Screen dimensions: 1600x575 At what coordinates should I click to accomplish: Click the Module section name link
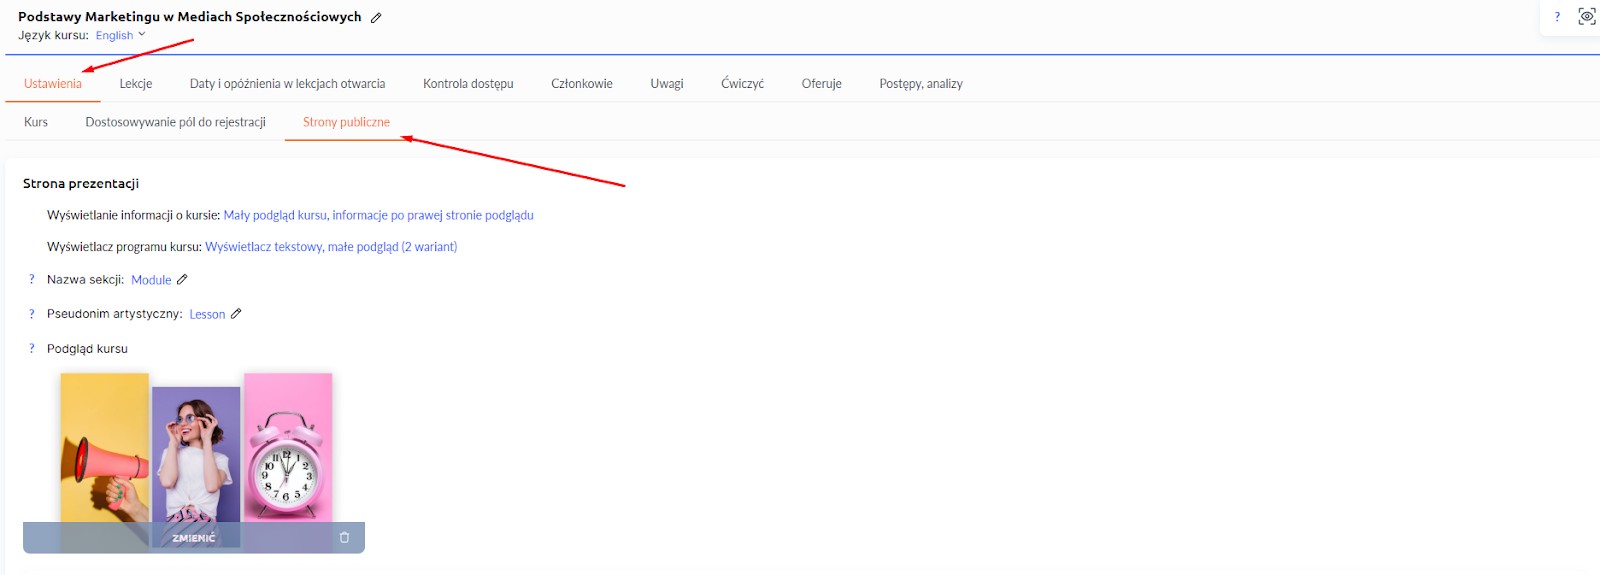151,280
